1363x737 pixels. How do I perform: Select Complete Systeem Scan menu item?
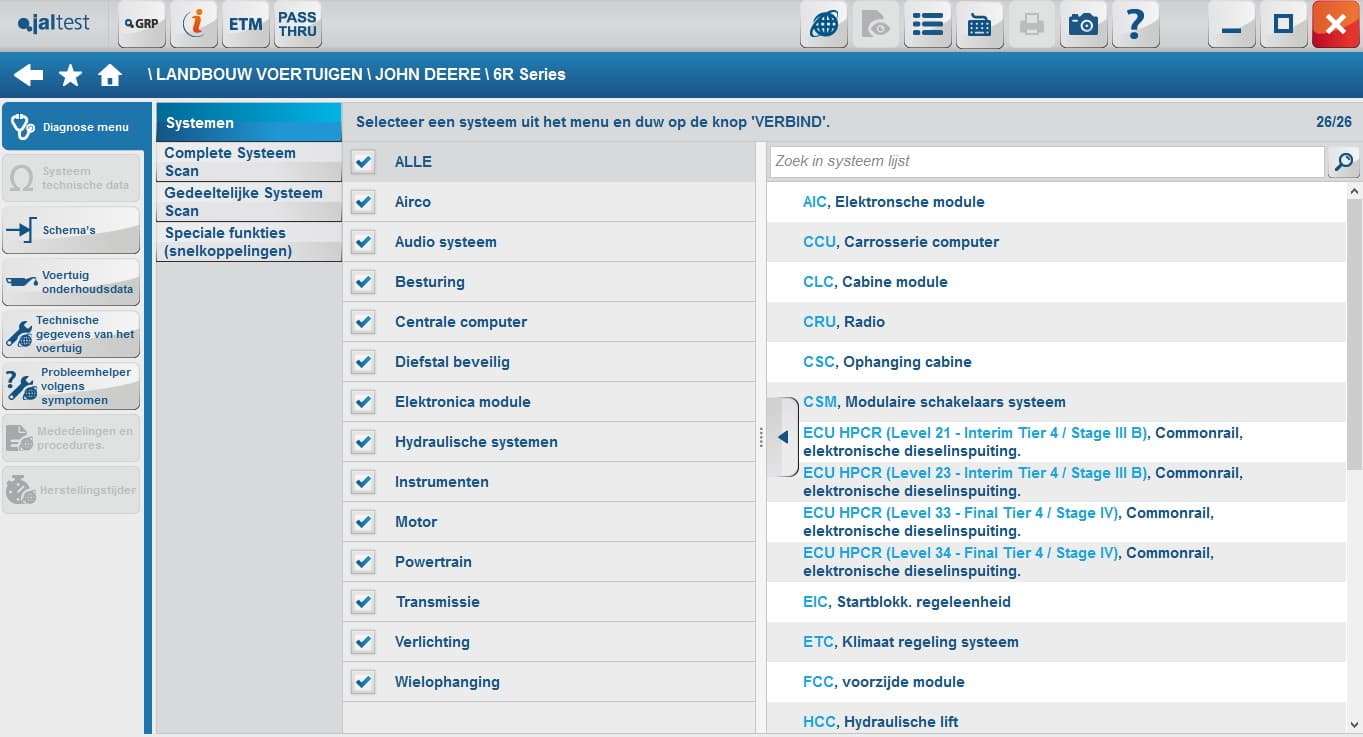(x=249, y=162)
